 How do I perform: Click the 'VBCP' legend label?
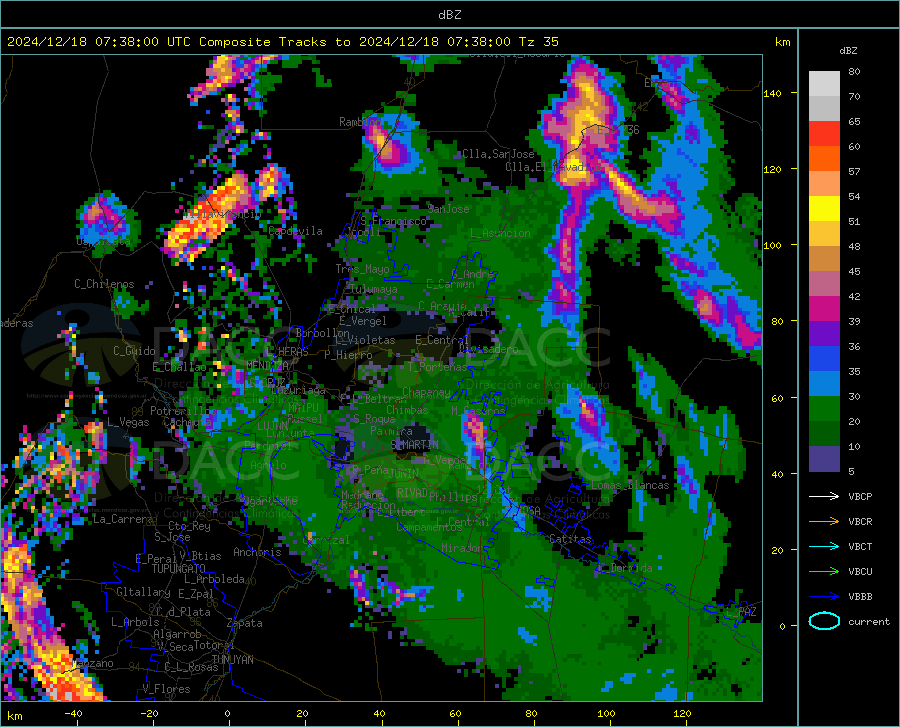860,496
